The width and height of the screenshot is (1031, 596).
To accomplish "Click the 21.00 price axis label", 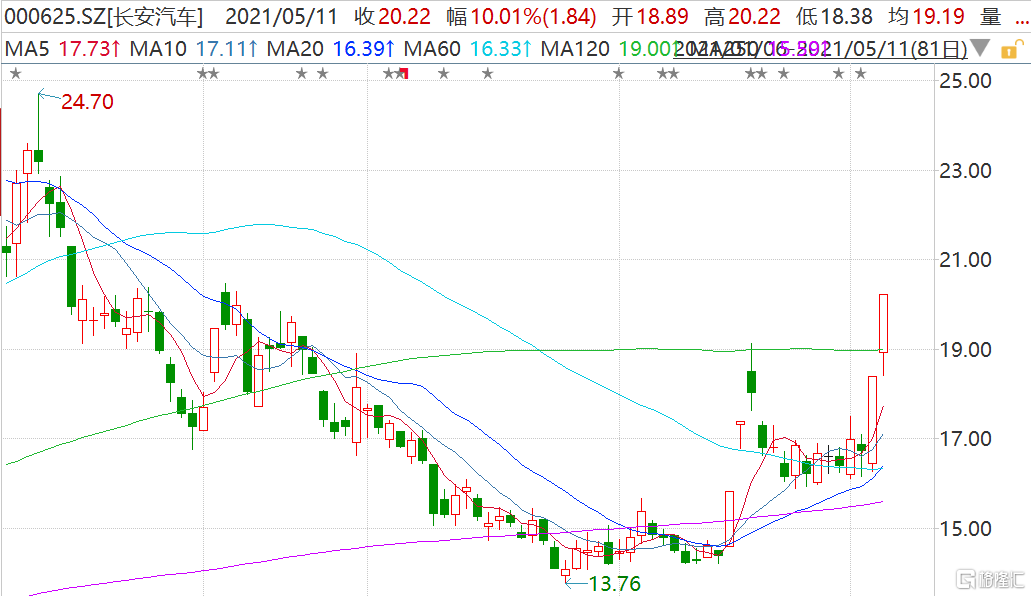I will pyautogui.click(x=965, y=260).
